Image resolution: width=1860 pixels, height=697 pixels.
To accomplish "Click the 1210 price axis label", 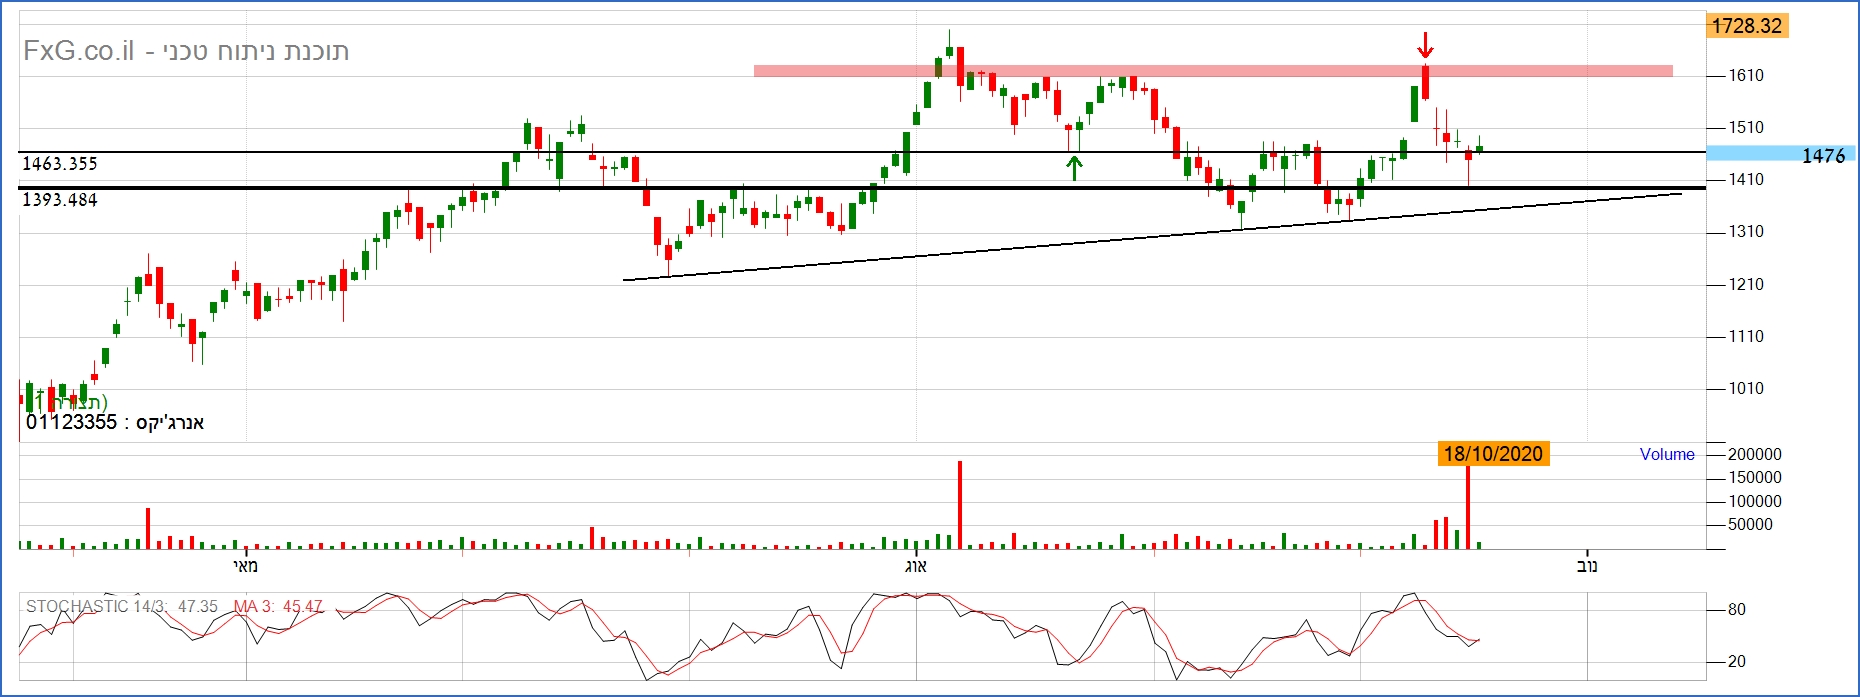I will 1747,284.
